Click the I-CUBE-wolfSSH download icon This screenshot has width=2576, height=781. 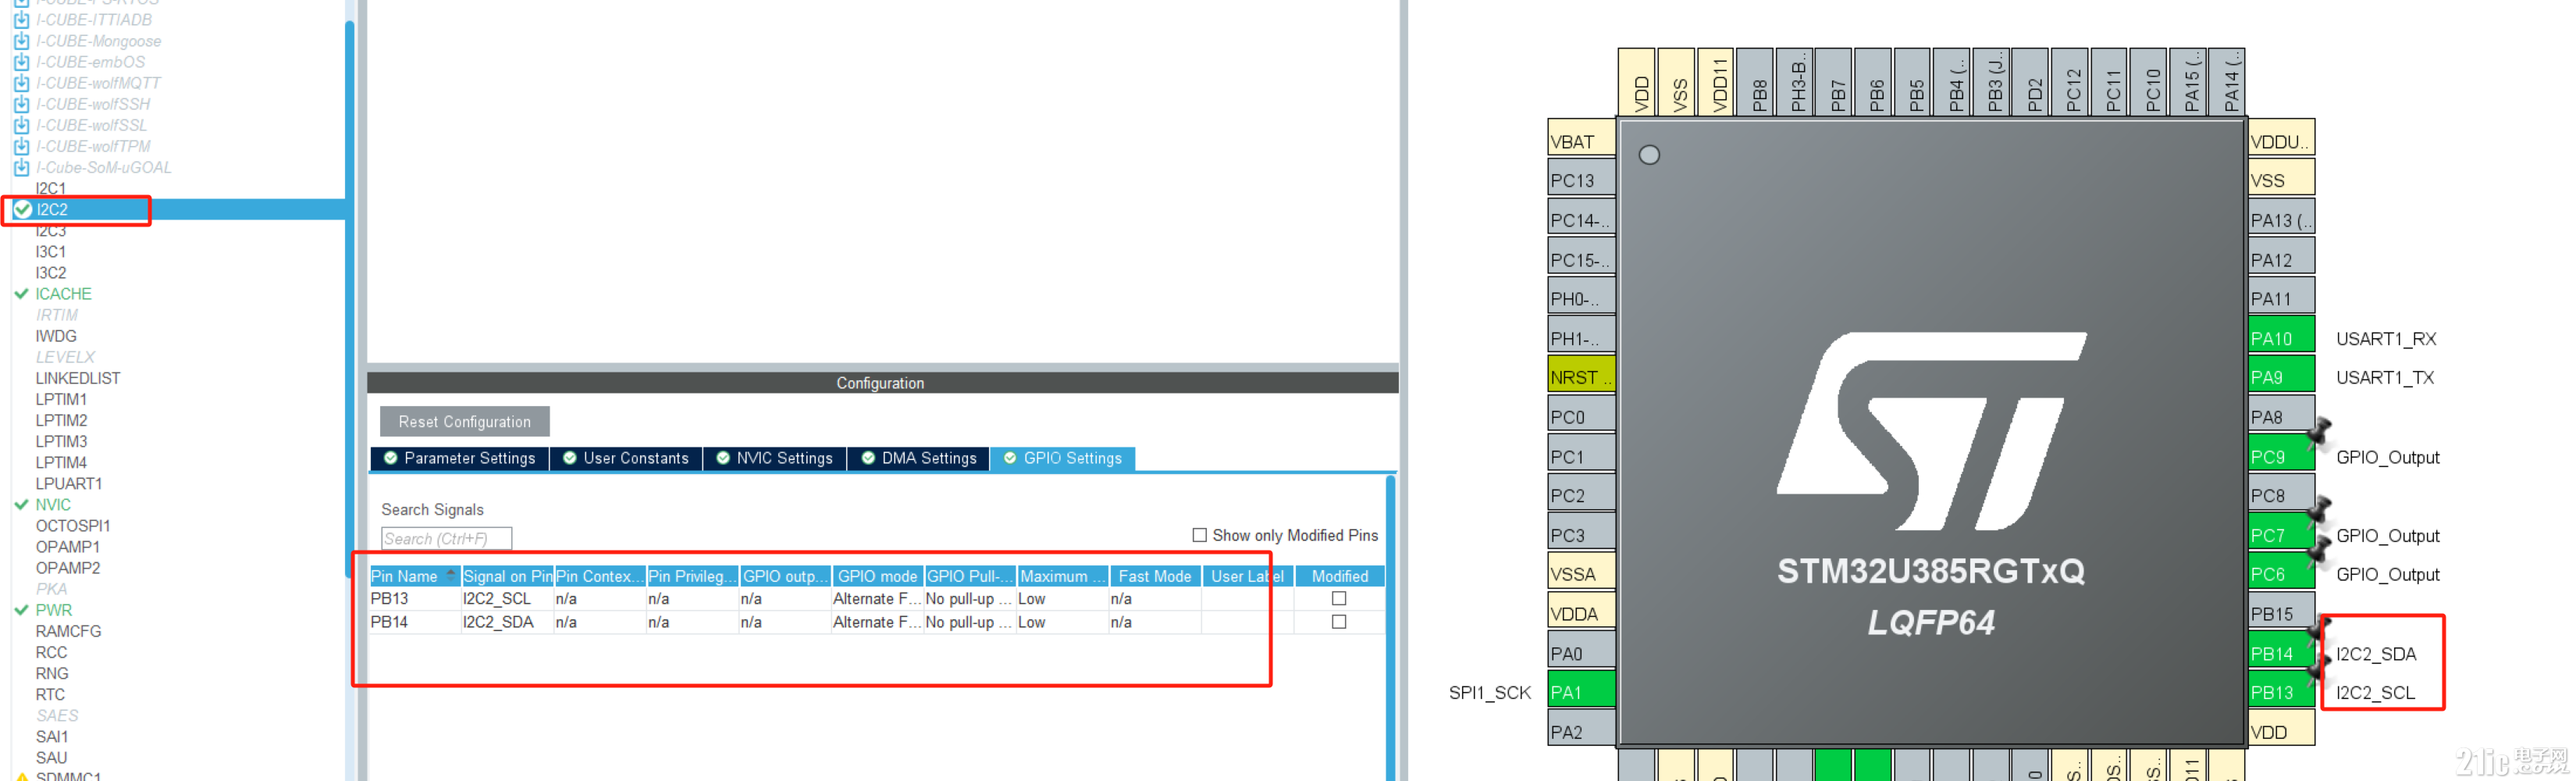(x=22, y=104)
